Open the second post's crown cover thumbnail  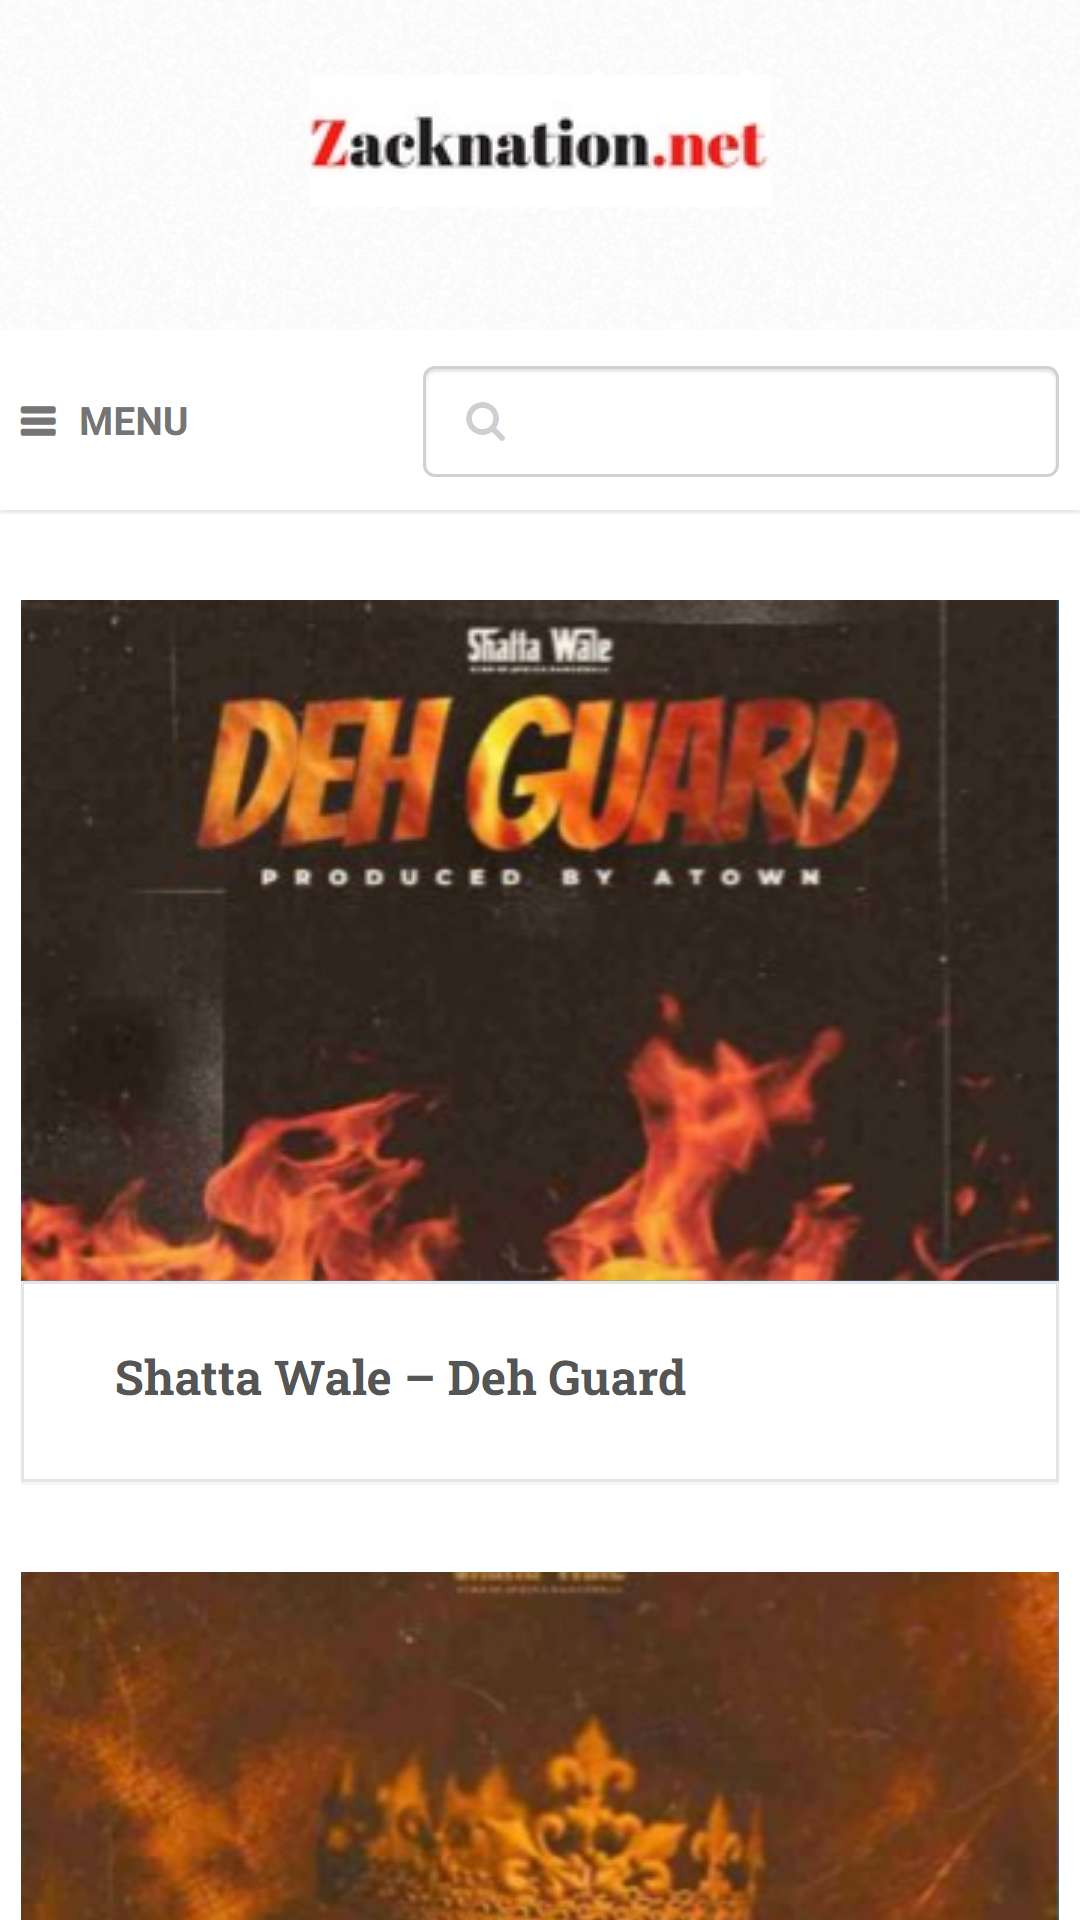(x=540, y=1746)
